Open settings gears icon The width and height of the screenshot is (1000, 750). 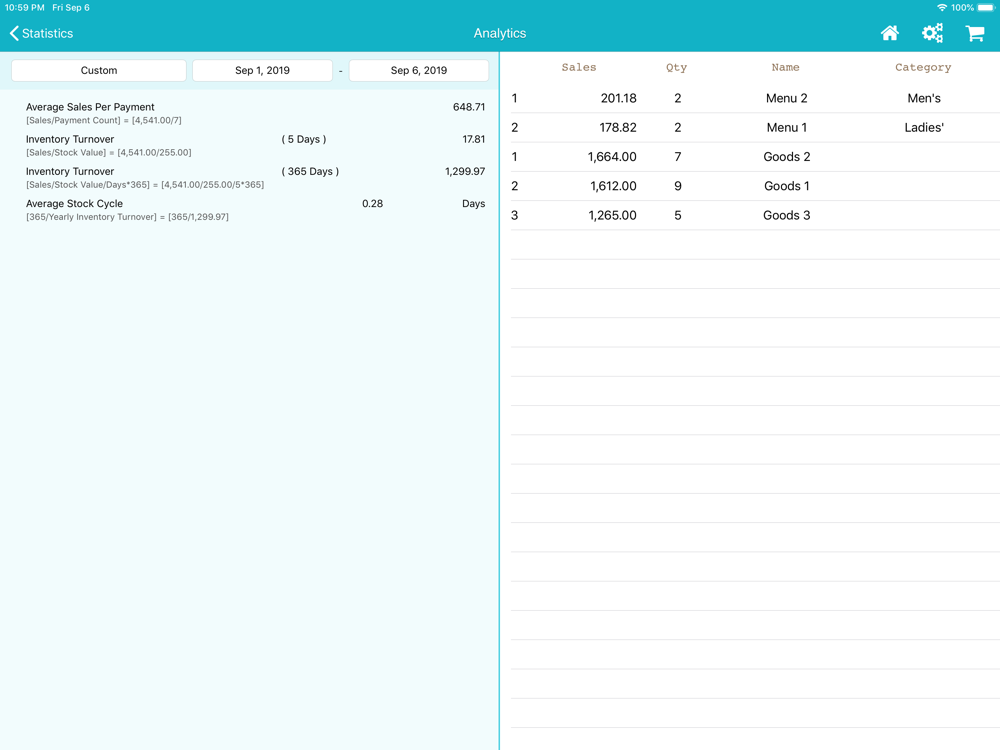932,33
